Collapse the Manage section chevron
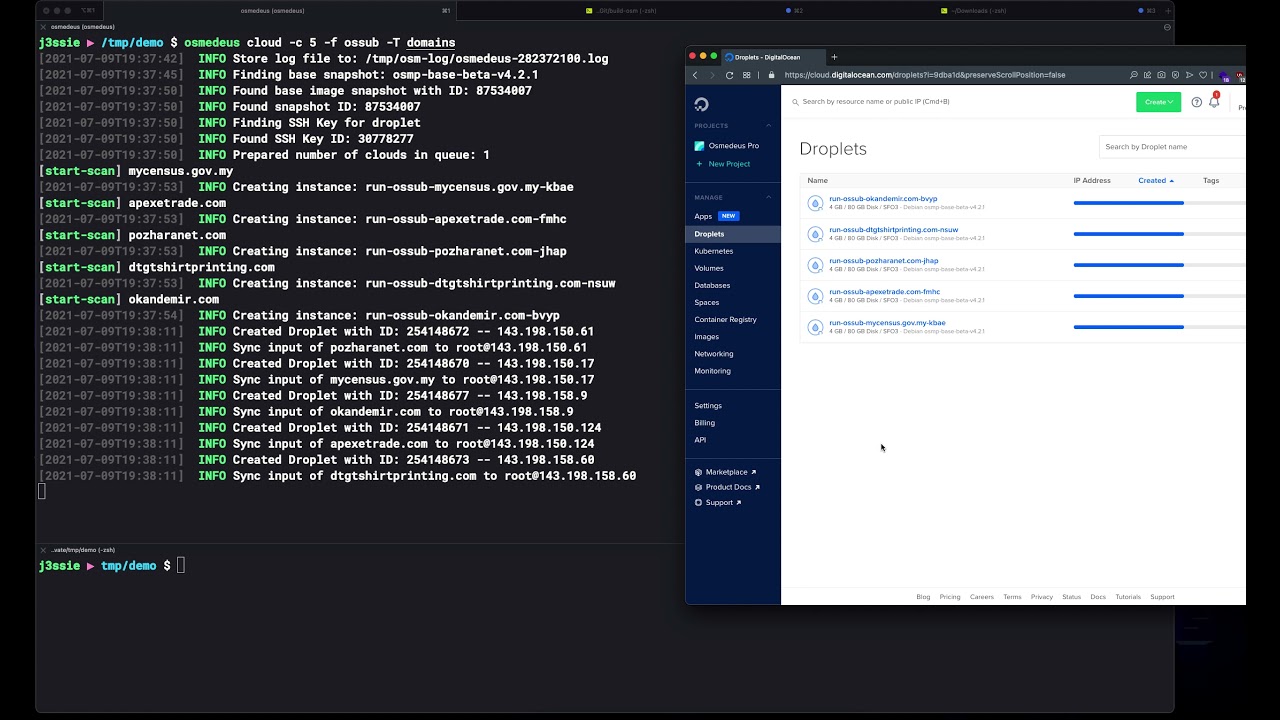Image resolution: width=1280 pixels, height=720 pixels. pos(768,198)
